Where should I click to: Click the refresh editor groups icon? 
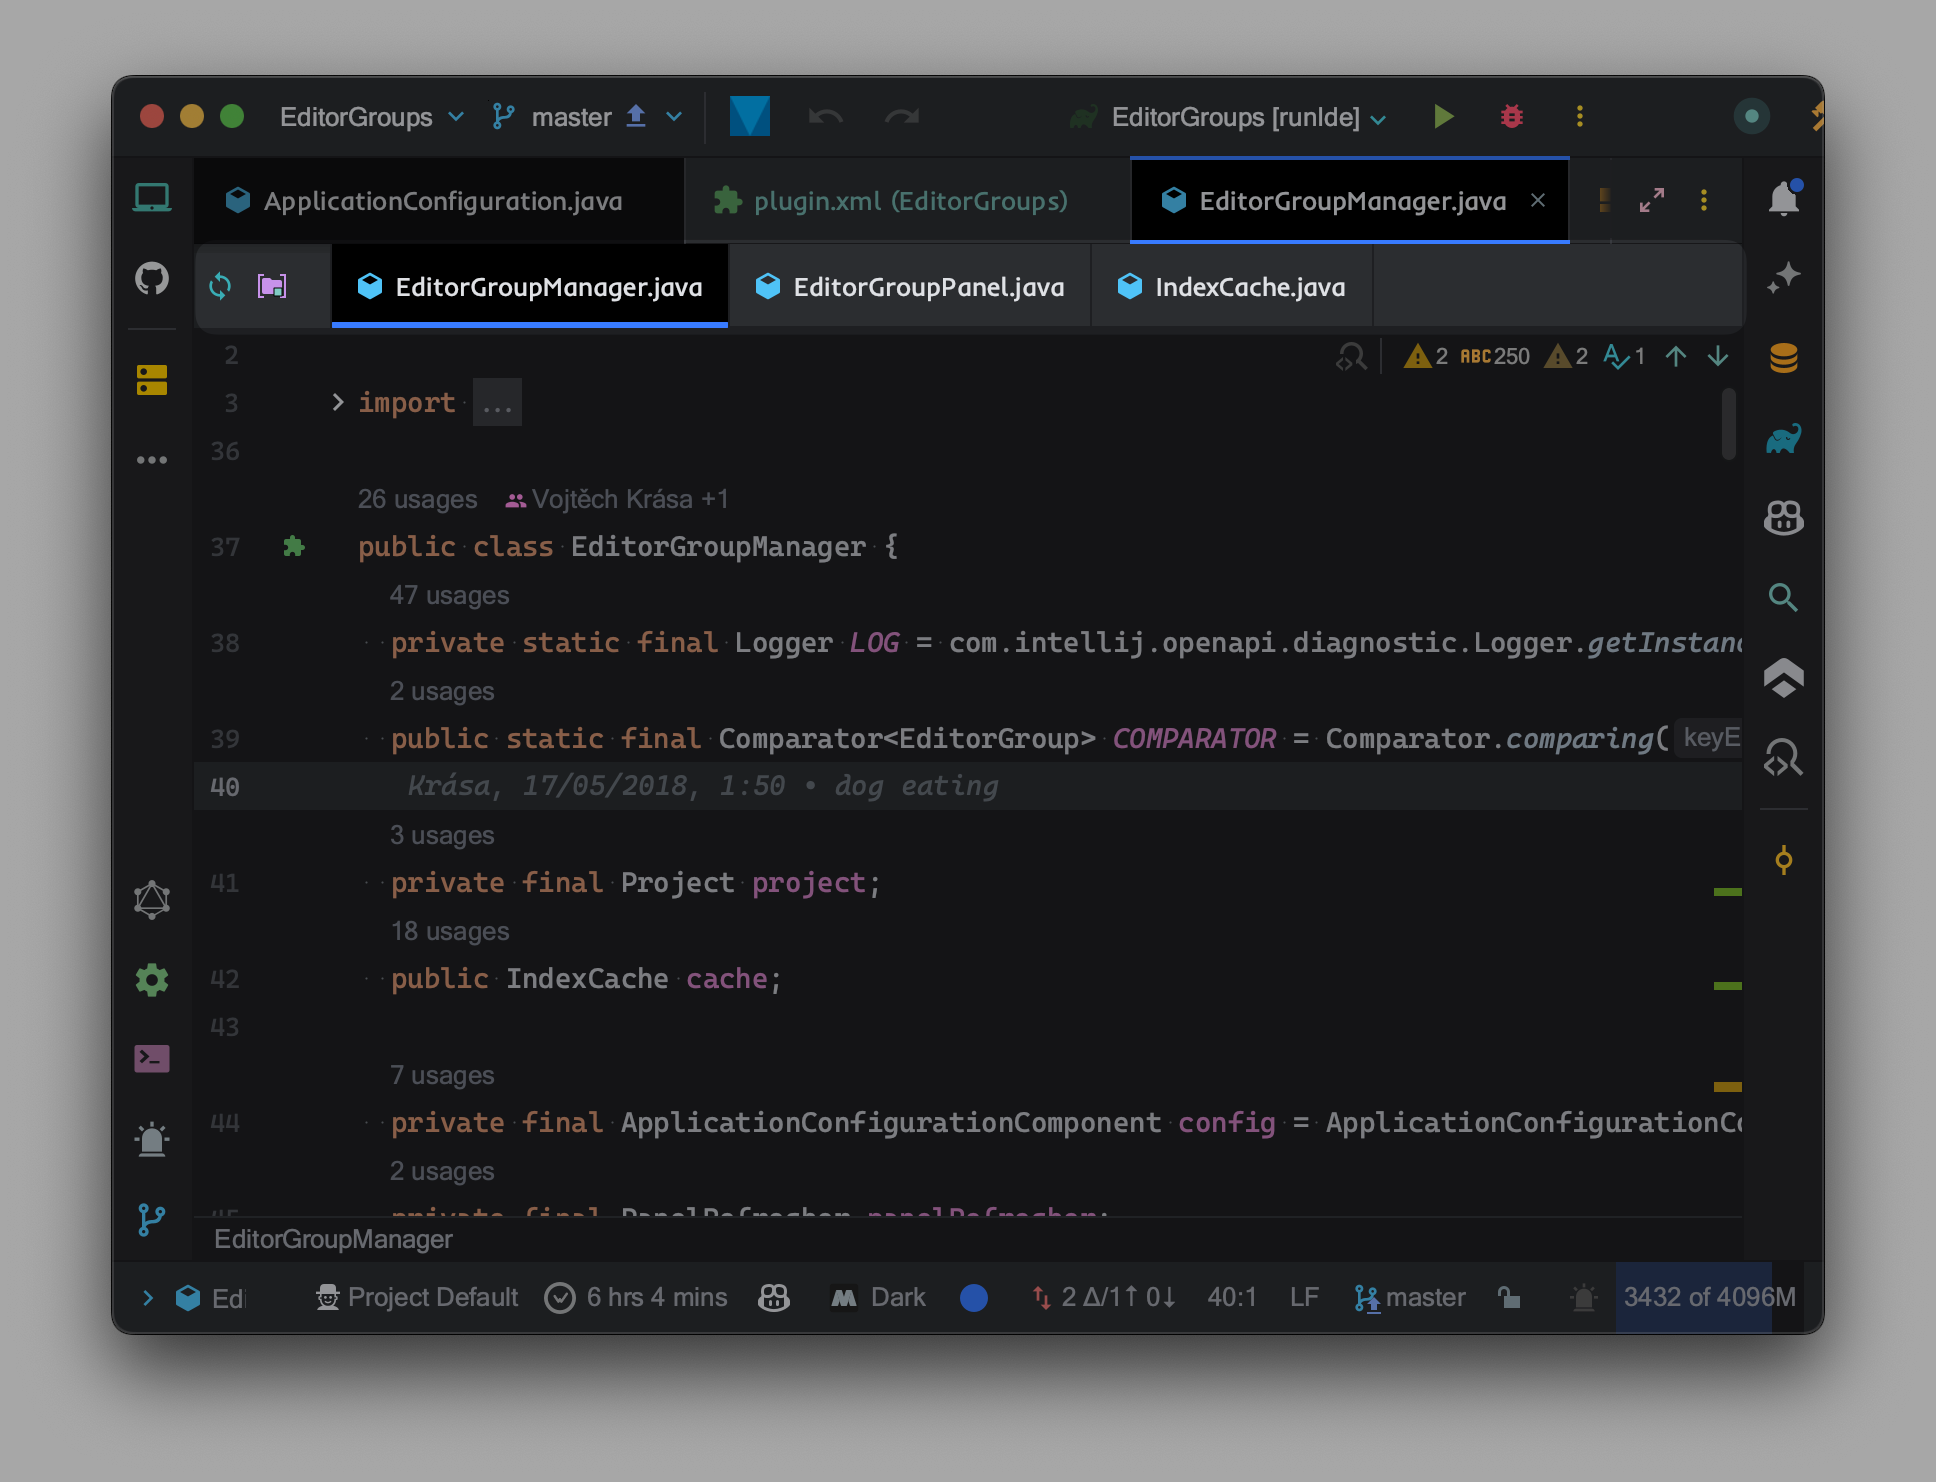pyautogui.click(x=220, y=287)
